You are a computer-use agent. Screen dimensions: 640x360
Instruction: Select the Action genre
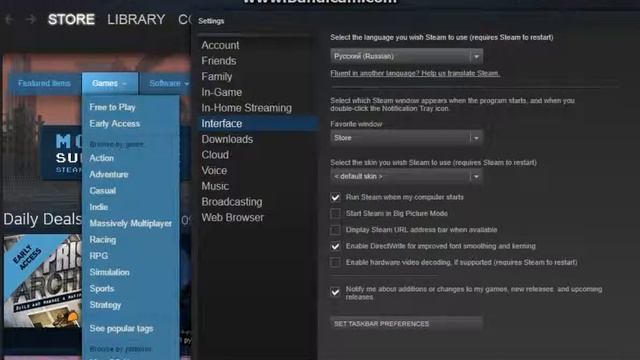click(x=102, y=158)
